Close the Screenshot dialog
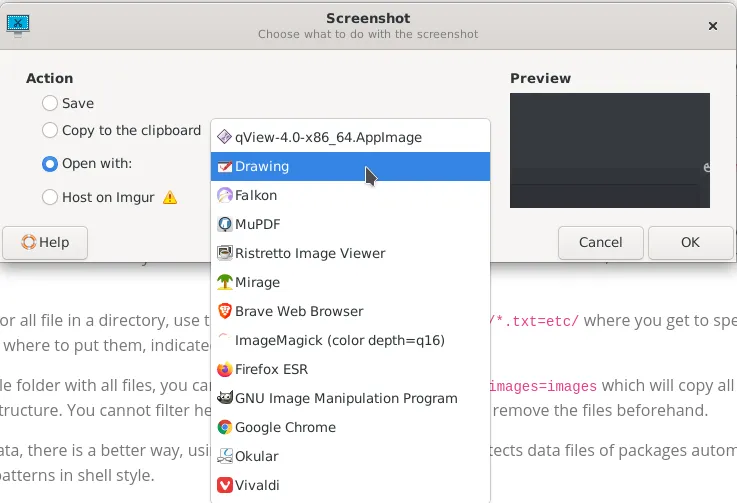The height and width of the screenshot is (503, 737). (713, 26)
